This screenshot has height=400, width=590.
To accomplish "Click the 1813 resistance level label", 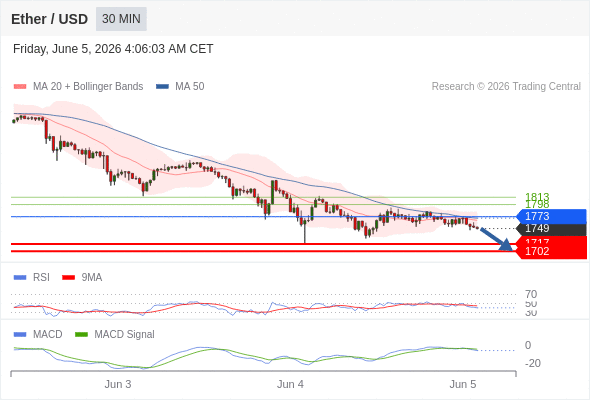I will 537,196.
